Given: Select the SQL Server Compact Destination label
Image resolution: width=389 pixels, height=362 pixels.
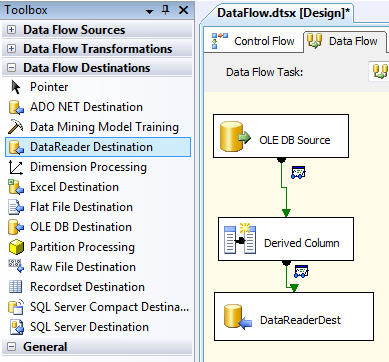Looking at the screenshot, I should tap(109, 307).
